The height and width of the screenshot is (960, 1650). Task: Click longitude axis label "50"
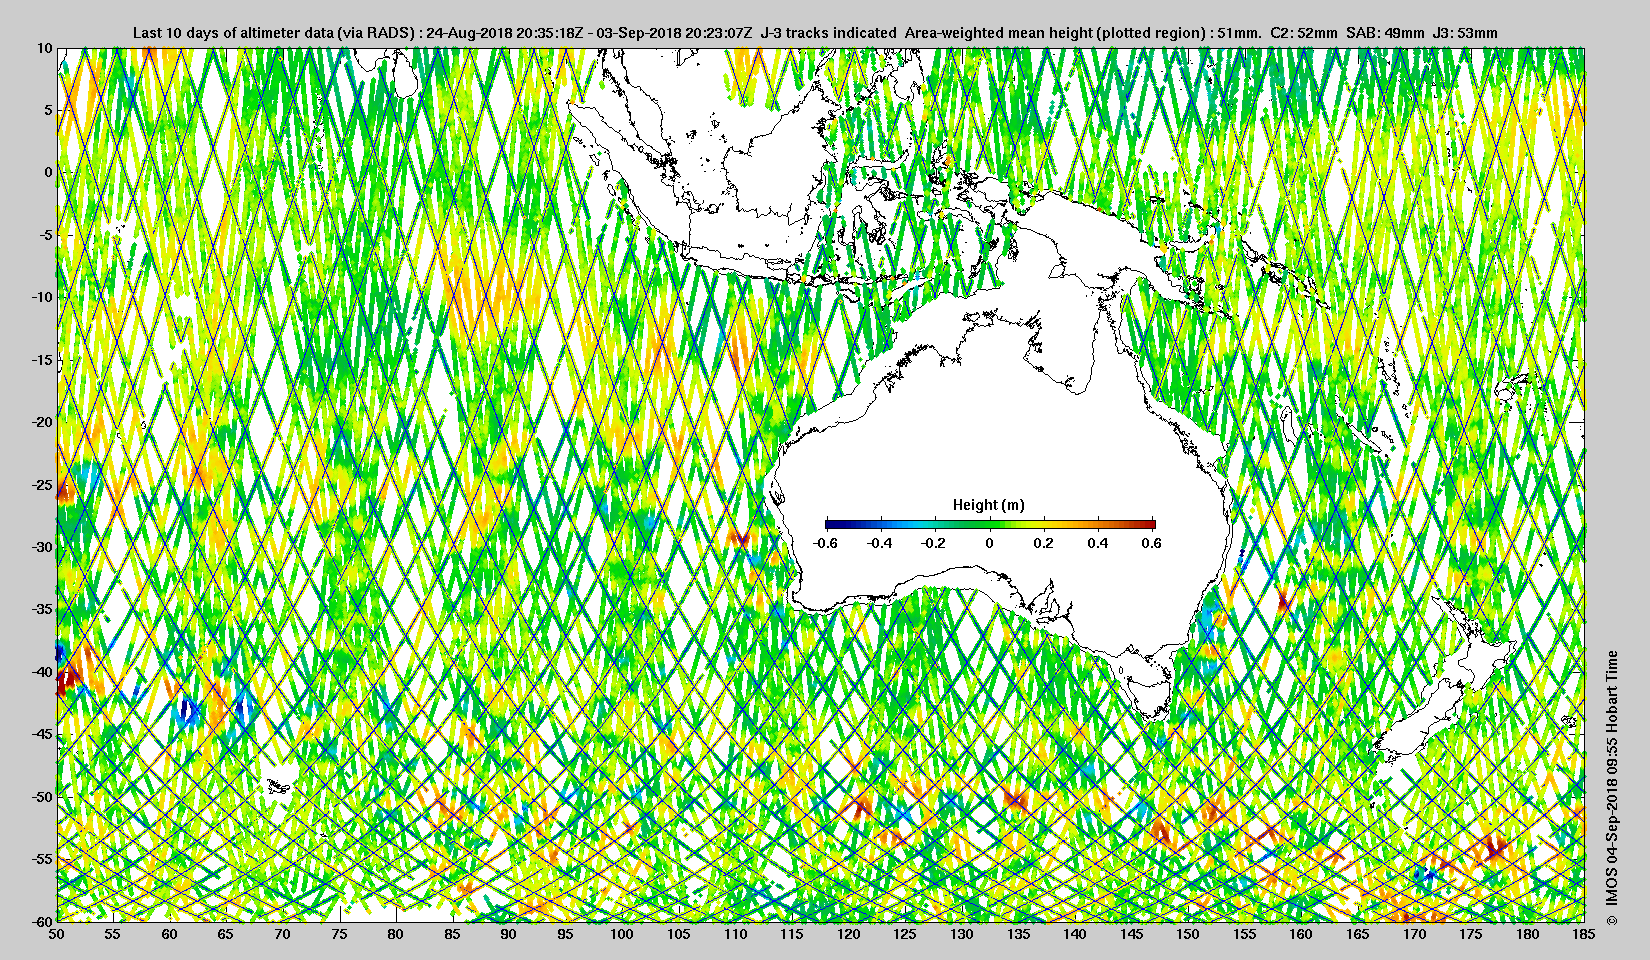point(57,934)
